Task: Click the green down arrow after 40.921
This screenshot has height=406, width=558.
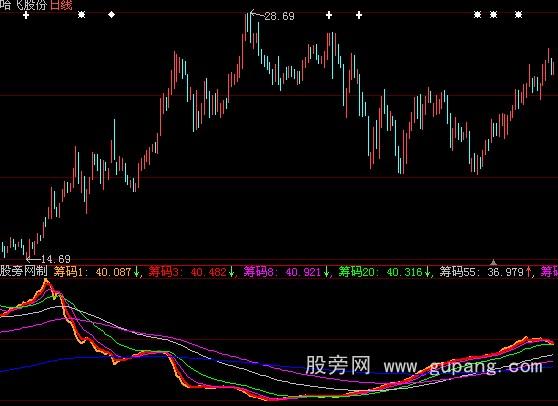Action: tap(326, 272)
